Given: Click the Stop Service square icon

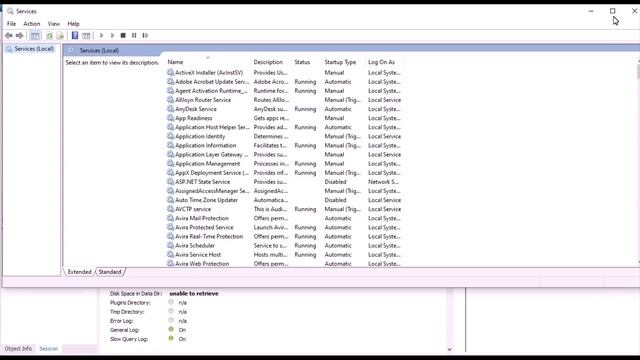Looking at the screenshot, I should pyautogui.click(x=123, y=36).
